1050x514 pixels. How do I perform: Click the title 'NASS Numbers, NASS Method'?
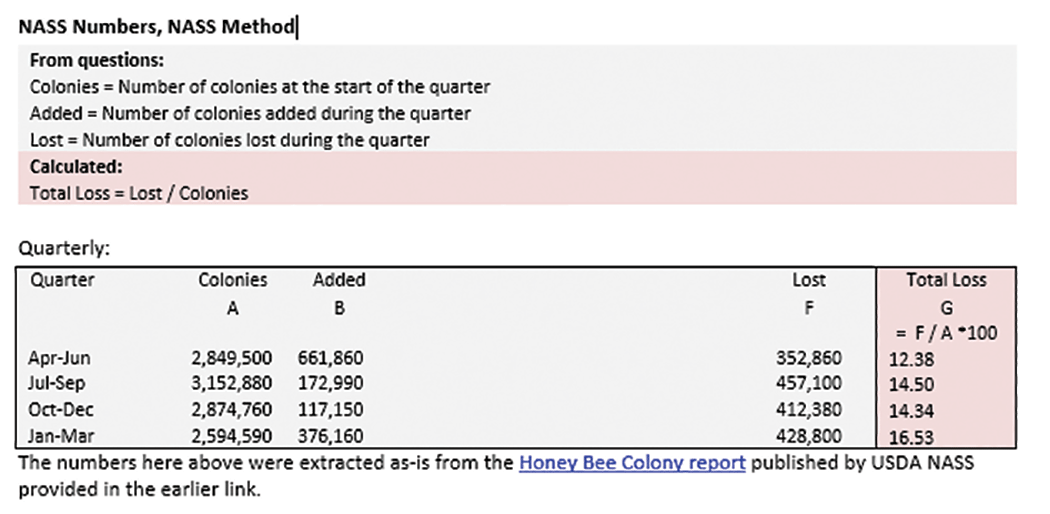tap(156, 27)
